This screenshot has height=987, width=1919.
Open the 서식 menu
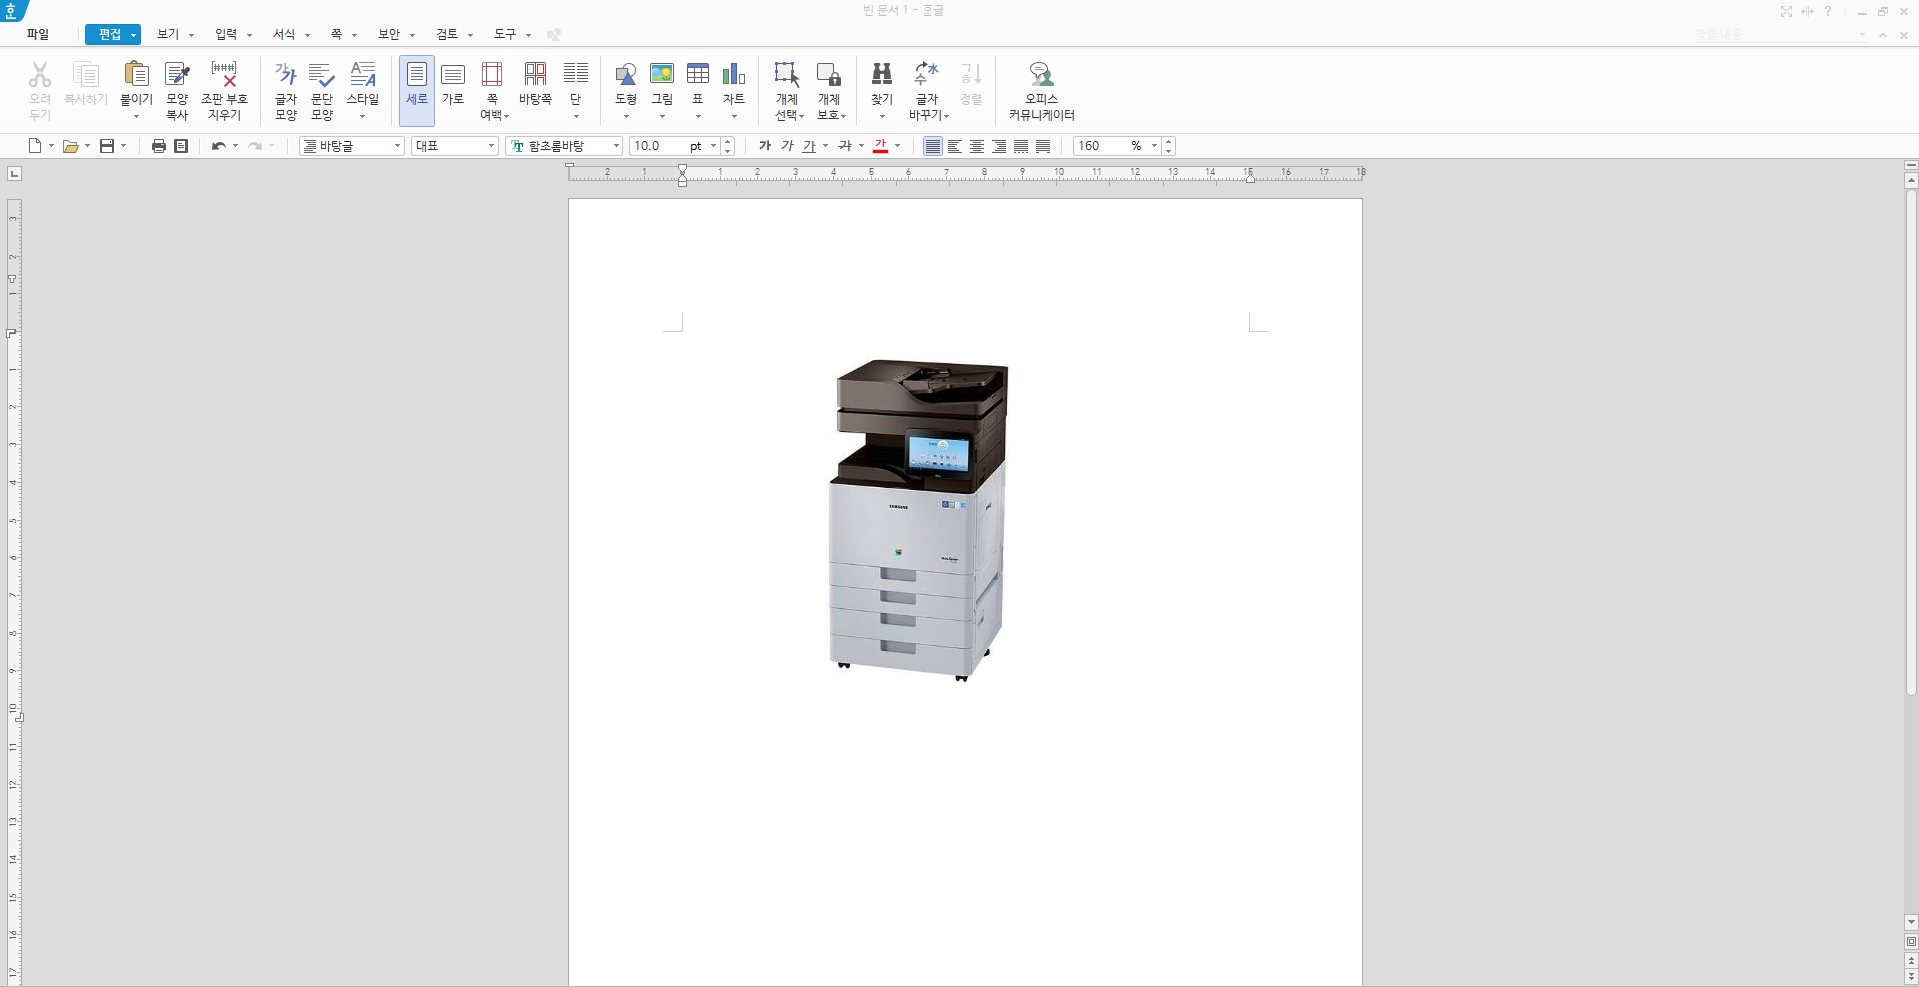tap(291, 34)
